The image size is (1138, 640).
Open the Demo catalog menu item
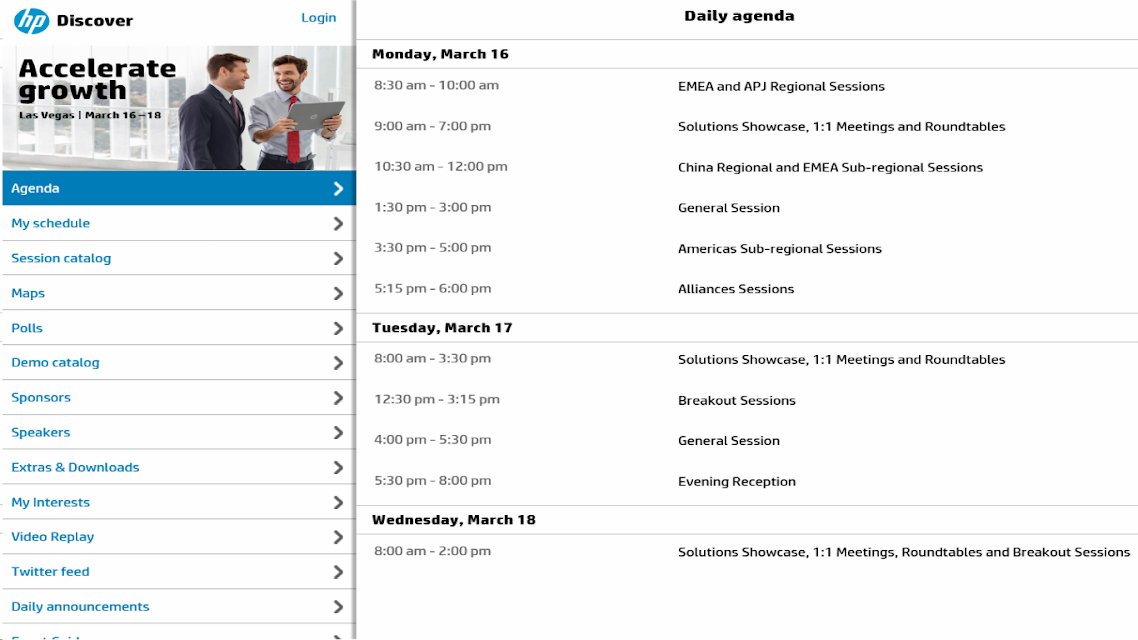[x=179, y=363]
